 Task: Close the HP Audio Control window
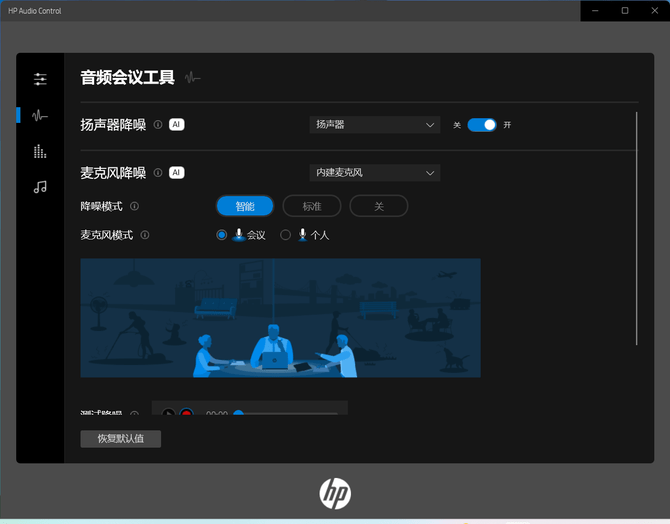tap(655, 11)
